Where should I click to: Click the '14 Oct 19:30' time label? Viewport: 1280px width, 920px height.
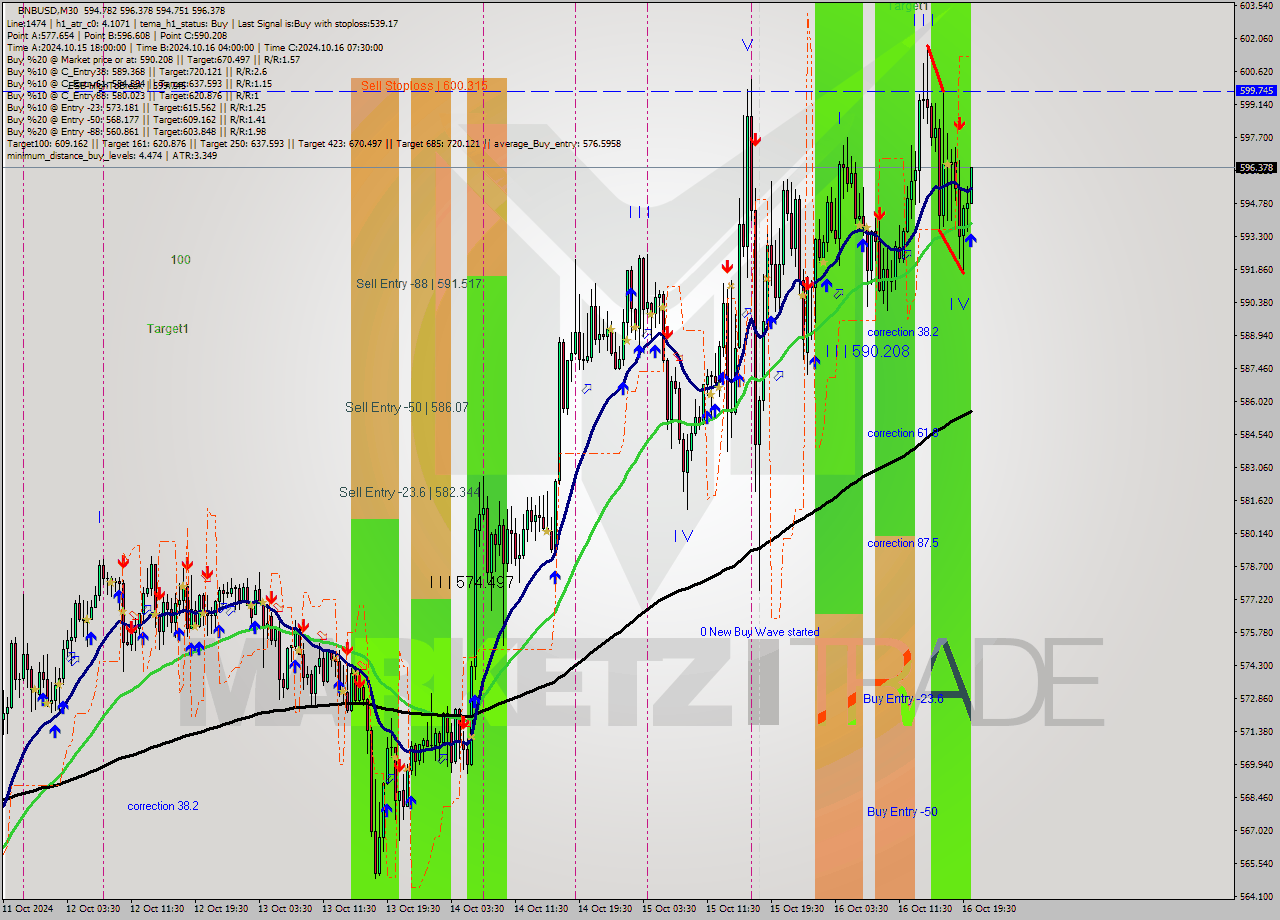click(605, 909)
